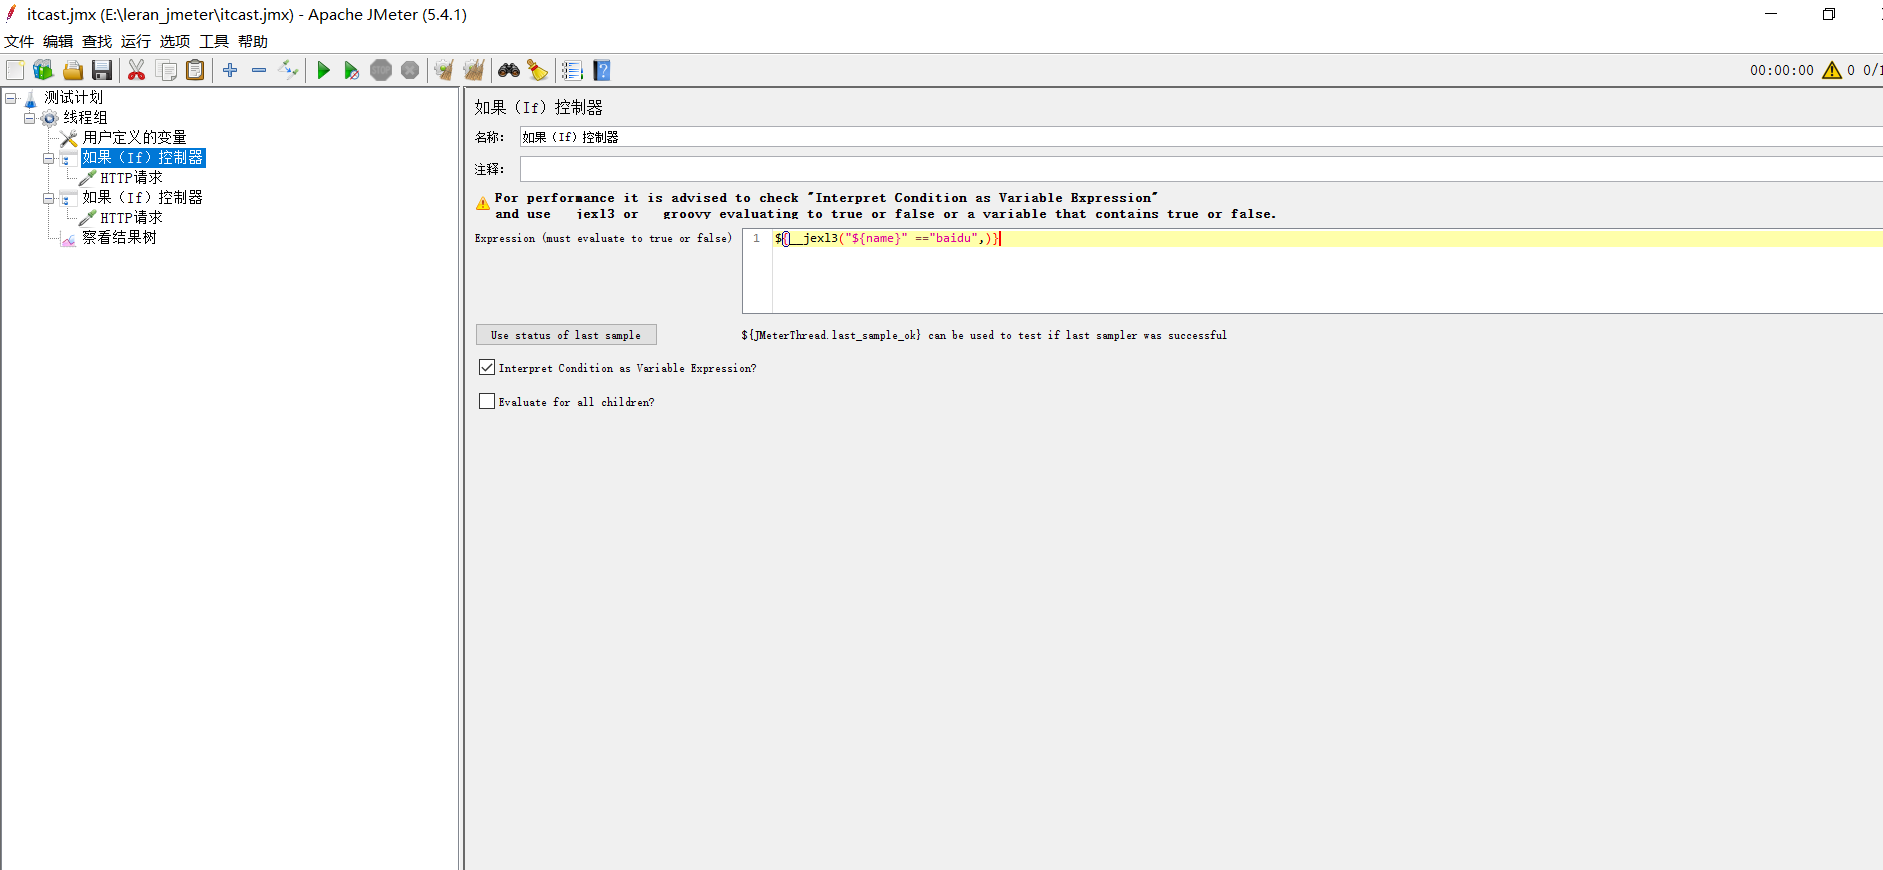
Task: Click the JMeterThread.last_sample_ok hint text
Action: pyautogui.click(x=984, y=335)
